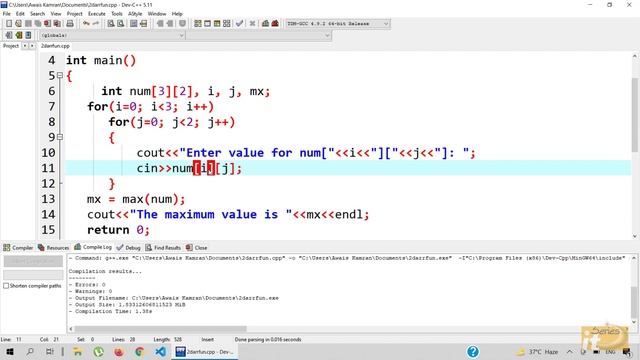This screenshot has height=360, width=640.
Task: Switch to the Compiler bottom tab
Action: (x=18, y=248)
